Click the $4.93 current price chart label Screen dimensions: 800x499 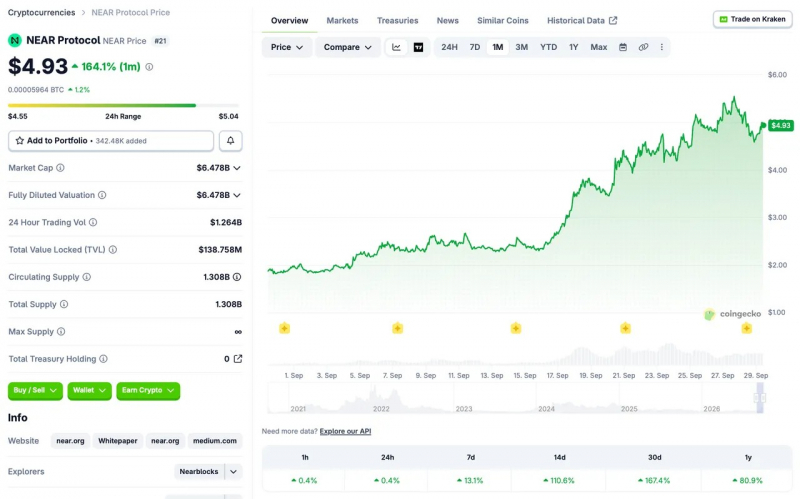(x=781, y=126)
